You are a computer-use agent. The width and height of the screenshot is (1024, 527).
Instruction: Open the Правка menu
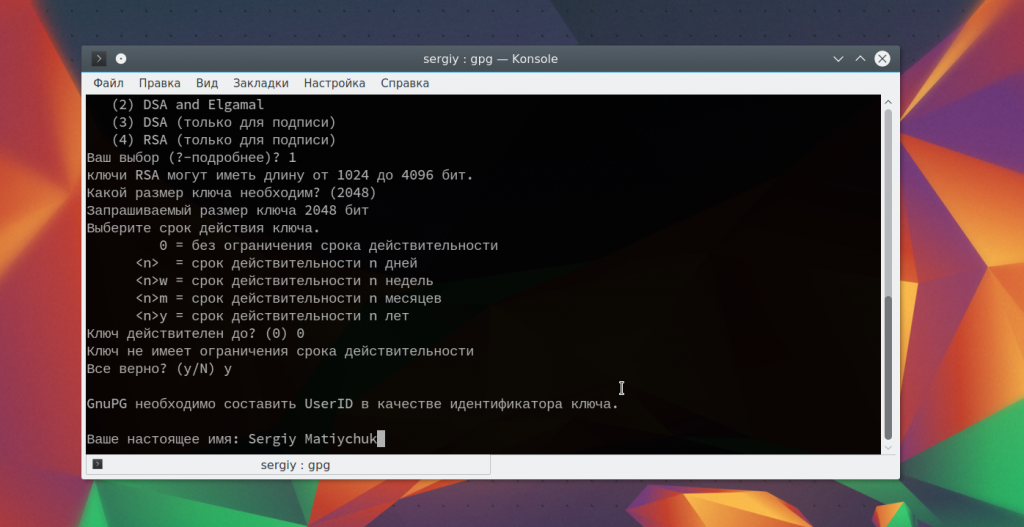(160, 83)
